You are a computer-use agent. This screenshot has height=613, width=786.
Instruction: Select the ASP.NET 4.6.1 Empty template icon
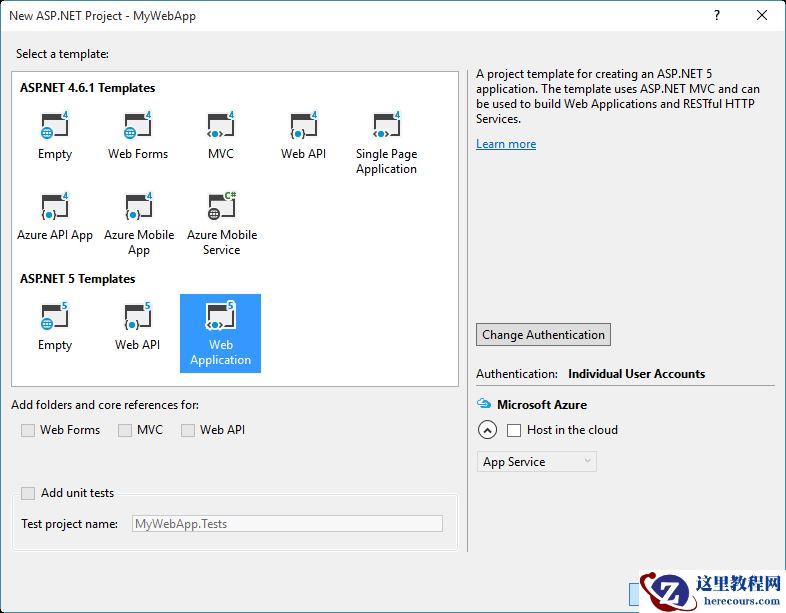coord(54,125)
